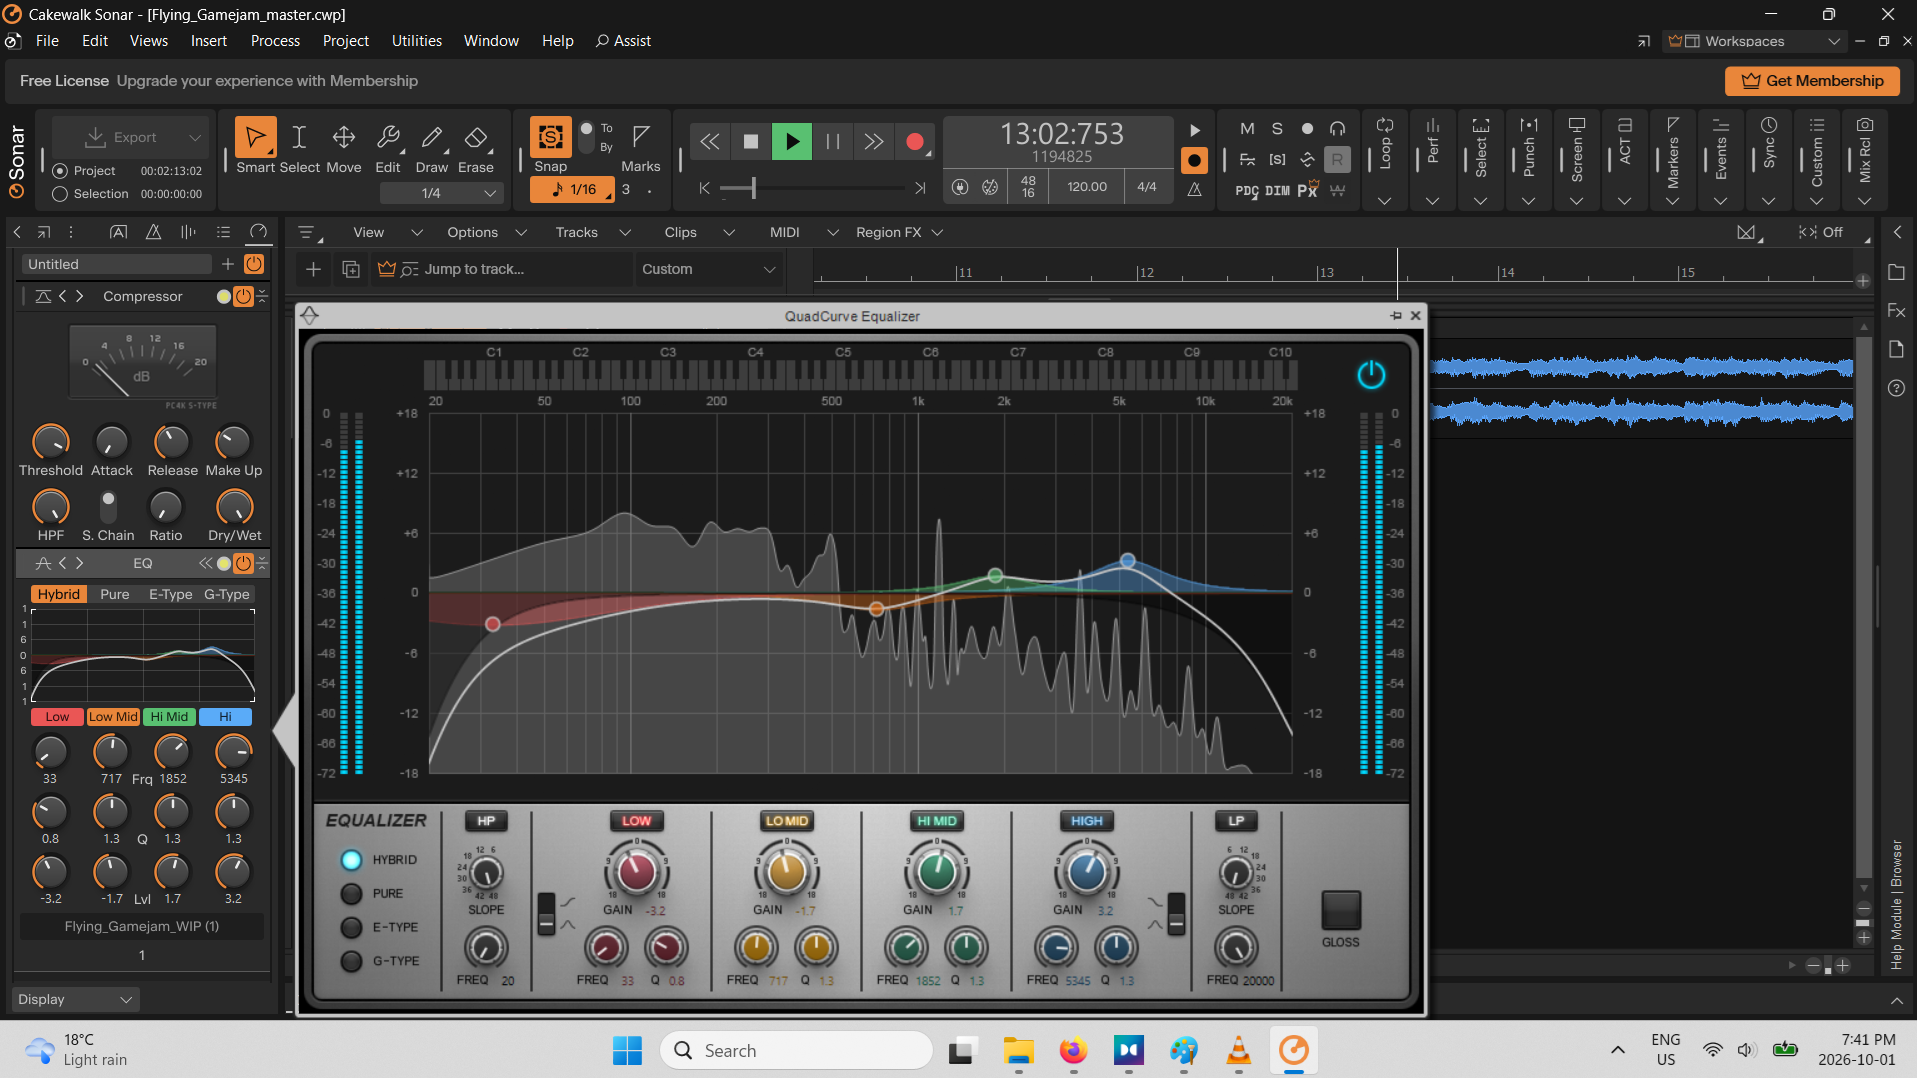Open the Export dropdown arrow
1917x1078 pixels.
coord(195,137)
